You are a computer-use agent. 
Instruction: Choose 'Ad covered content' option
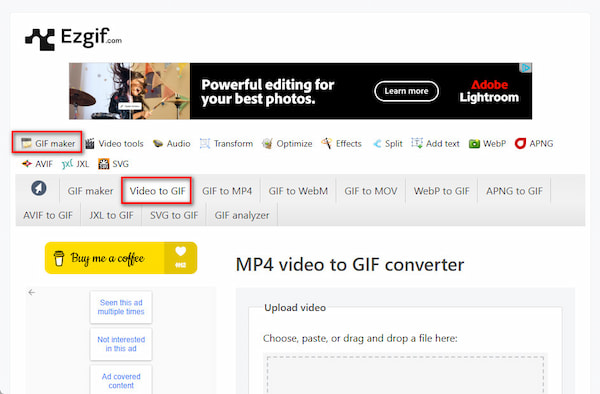121,380
